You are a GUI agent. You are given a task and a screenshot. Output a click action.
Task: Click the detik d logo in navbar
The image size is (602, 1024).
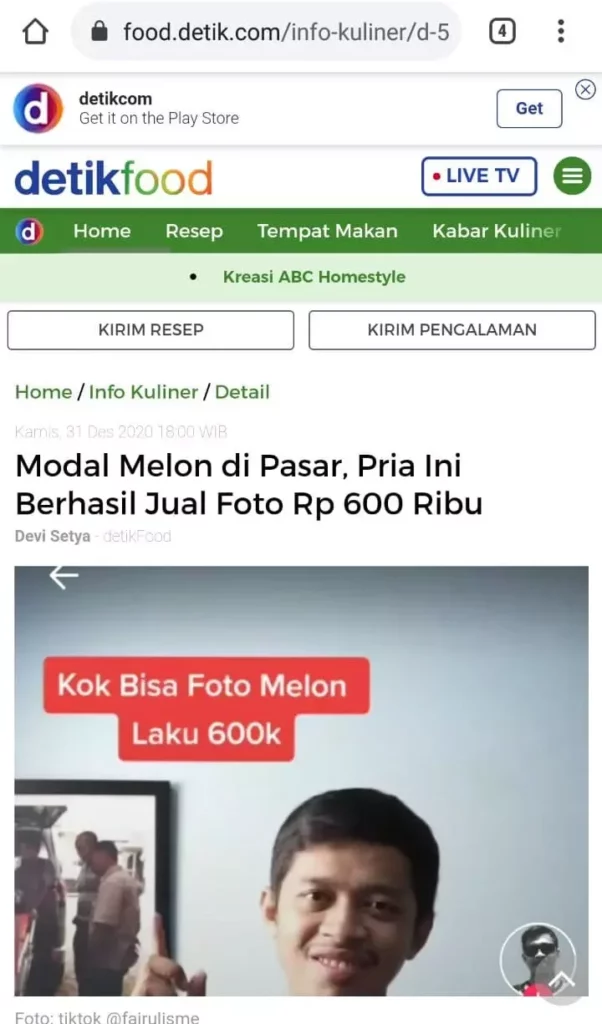click(x=29, y=231)
